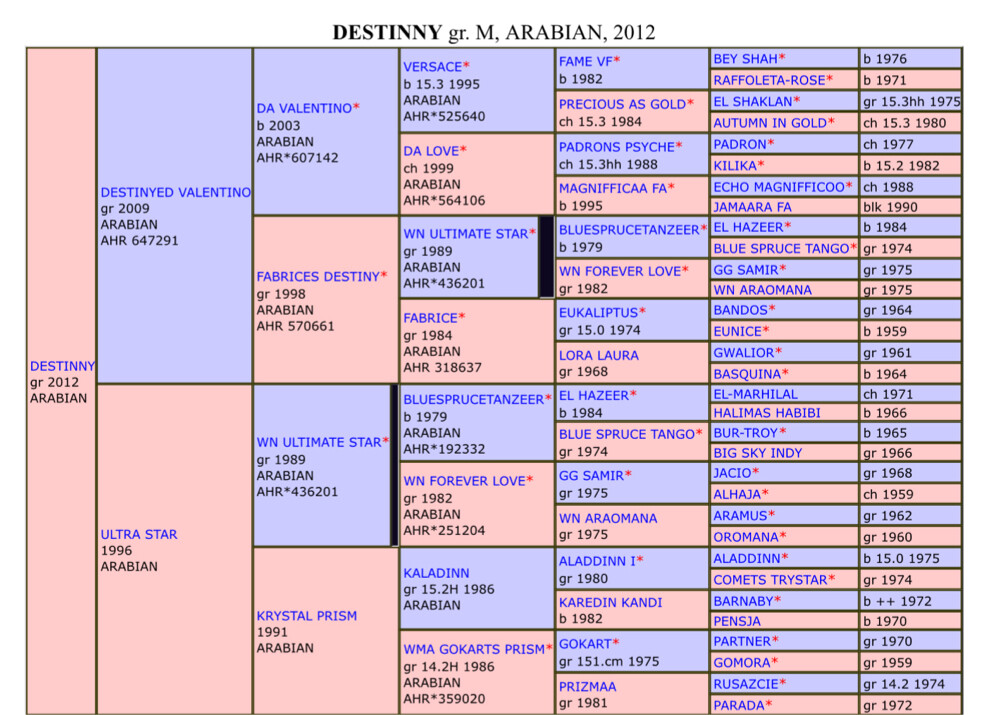Open the PARTNER link

[742, 641]
